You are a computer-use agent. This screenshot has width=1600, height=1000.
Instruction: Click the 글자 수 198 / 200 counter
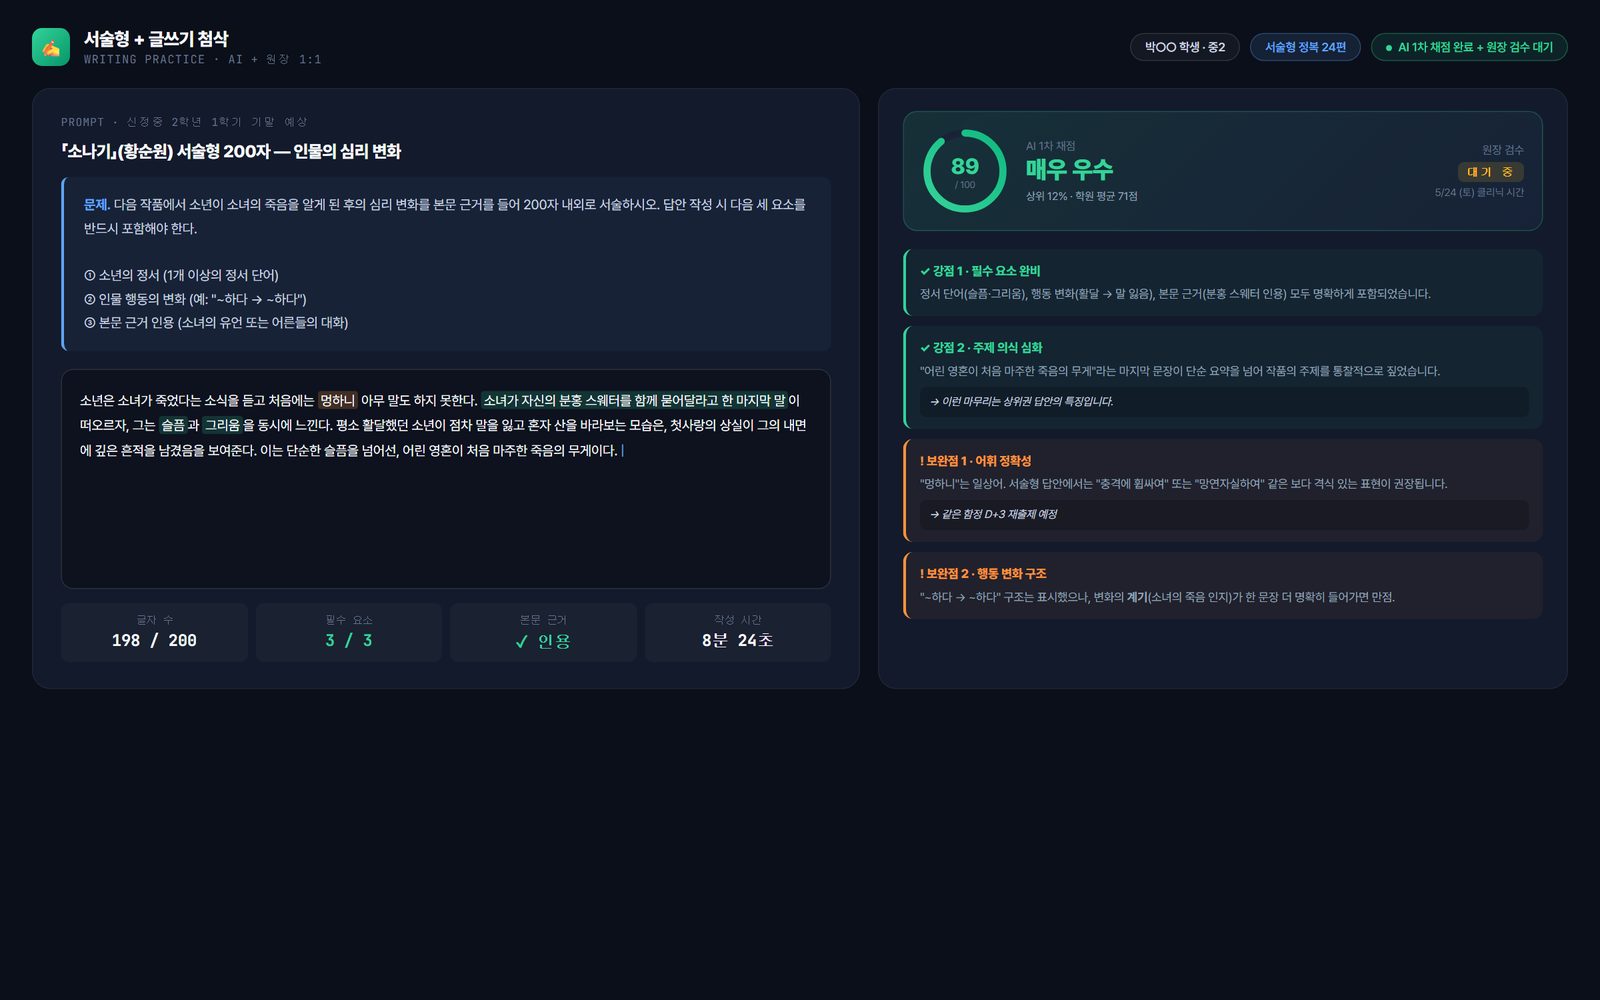click(x=154, y=632)
